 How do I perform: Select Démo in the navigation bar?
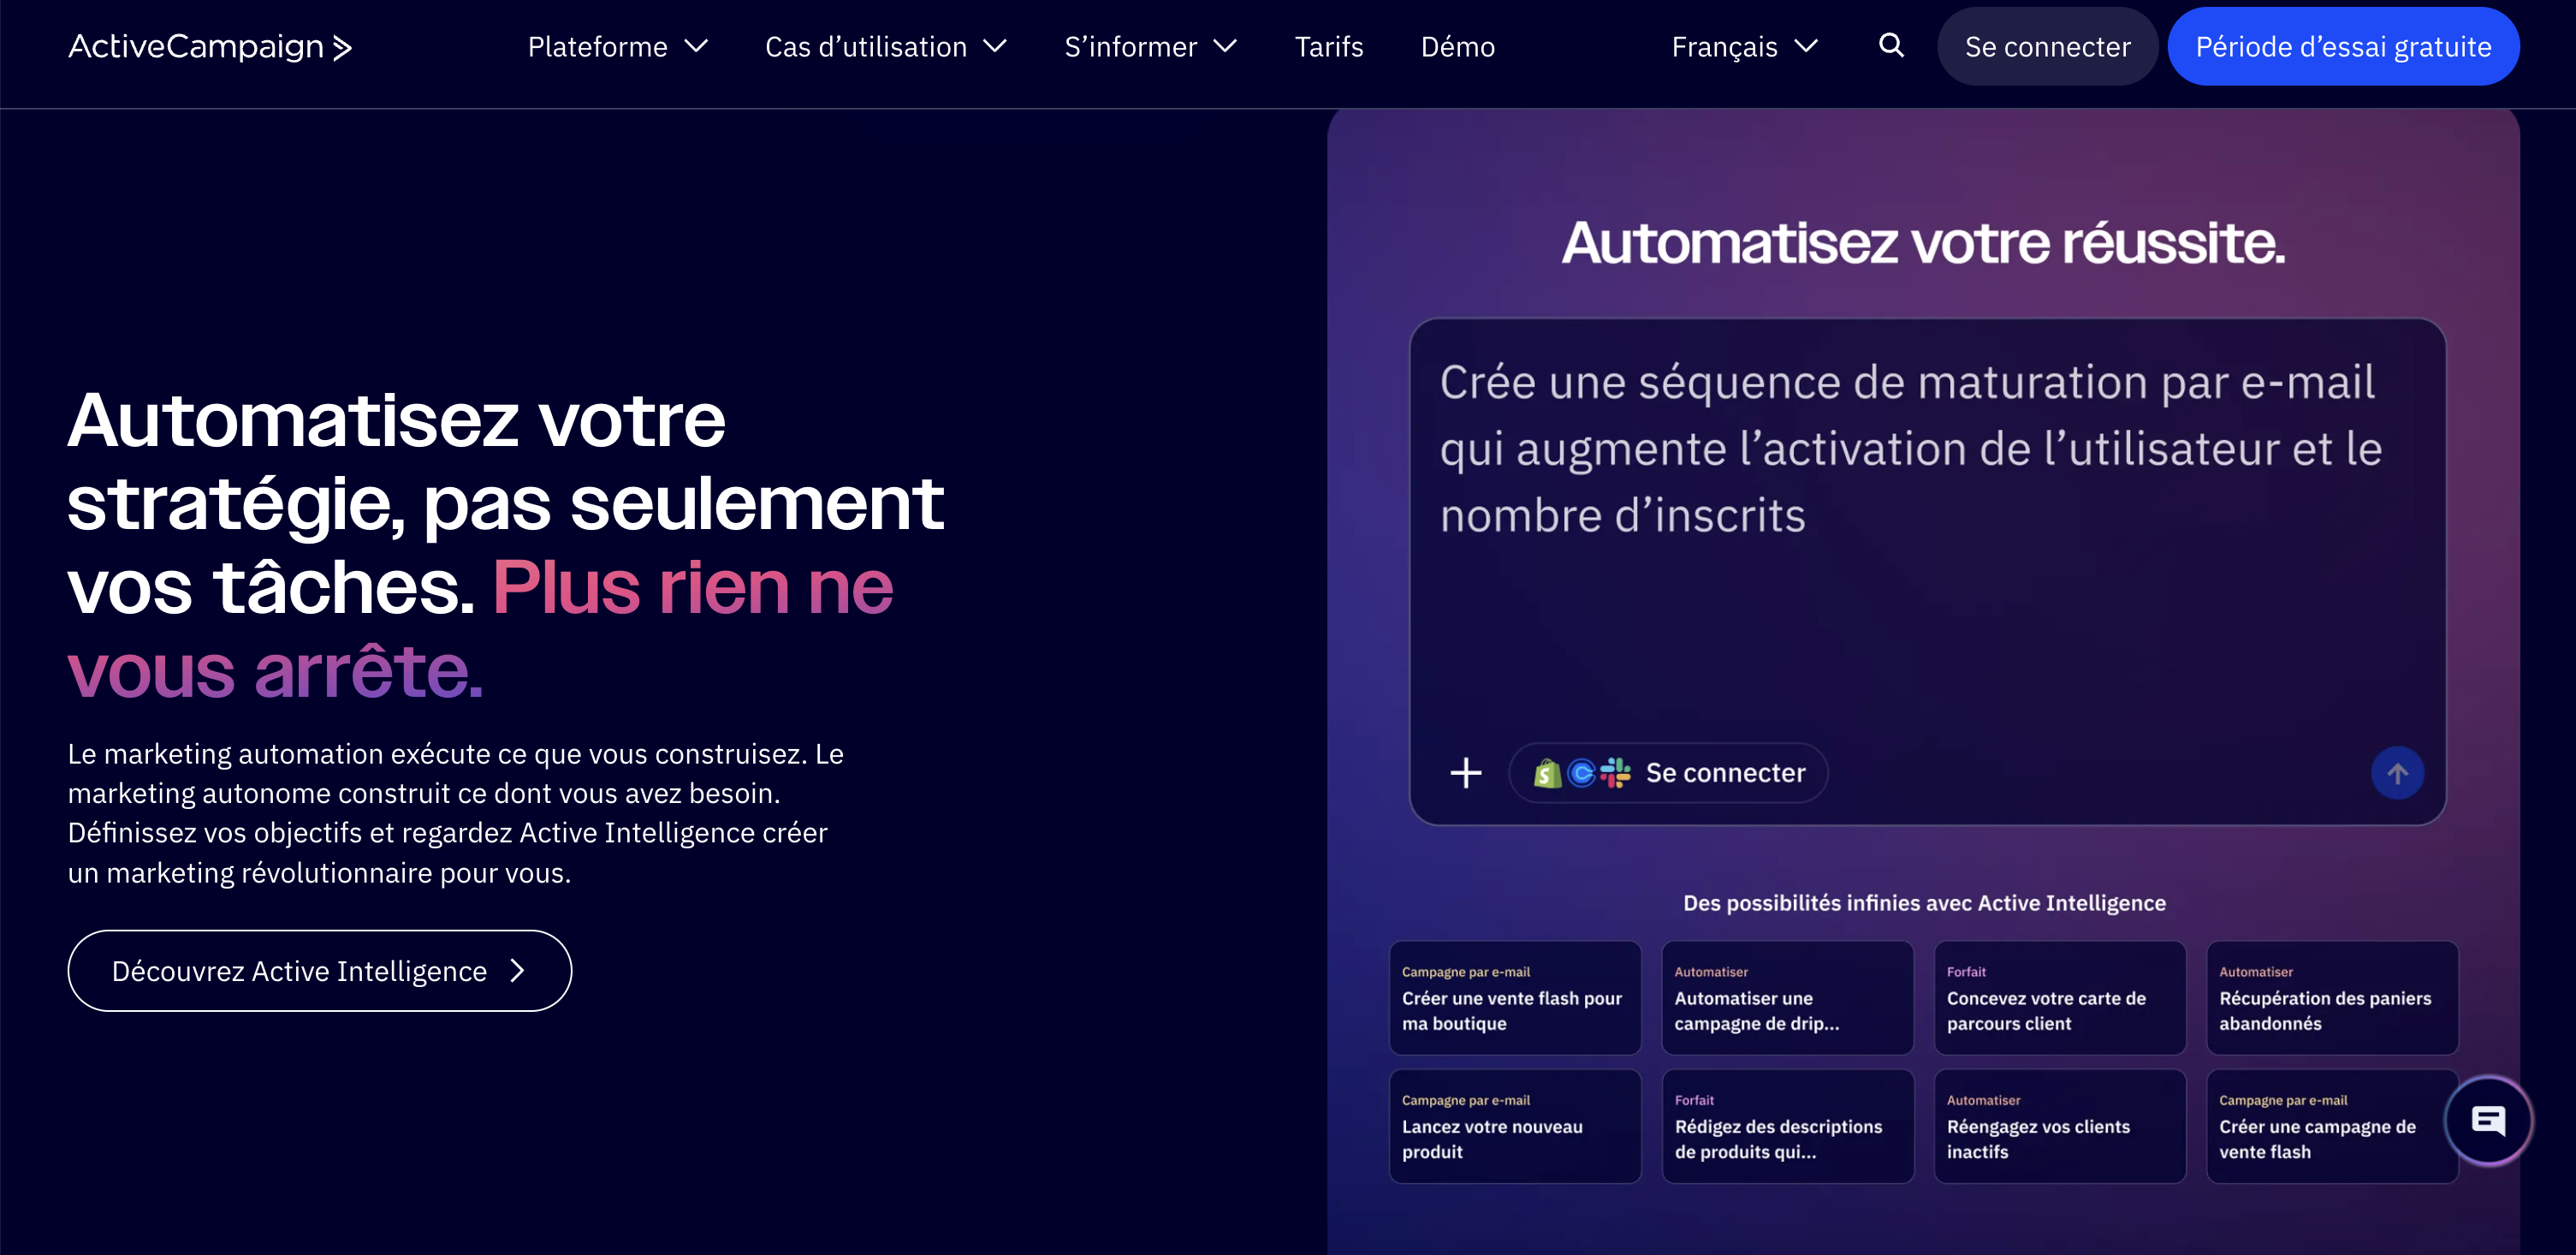1457,46
